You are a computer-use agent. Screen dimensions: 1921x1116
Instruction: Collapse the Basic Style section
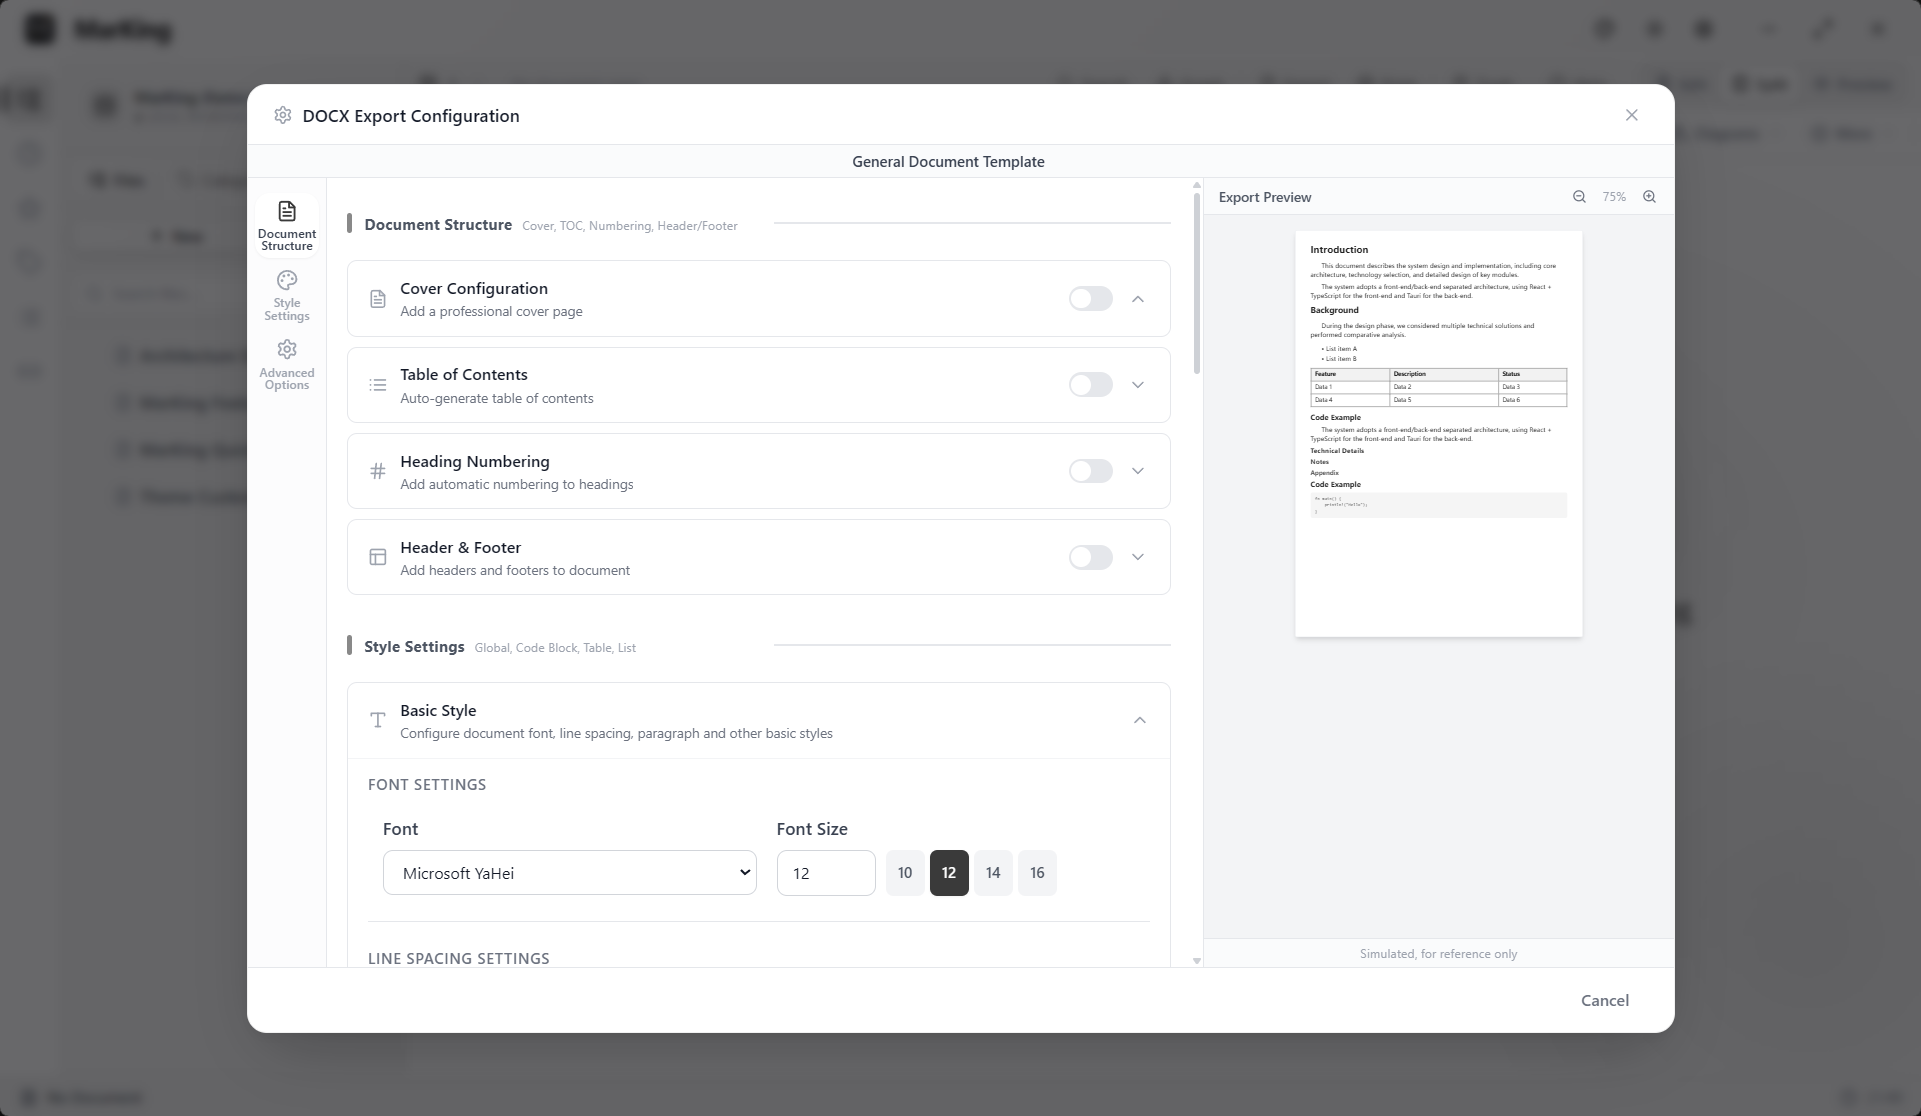(x=1139, y=720)
